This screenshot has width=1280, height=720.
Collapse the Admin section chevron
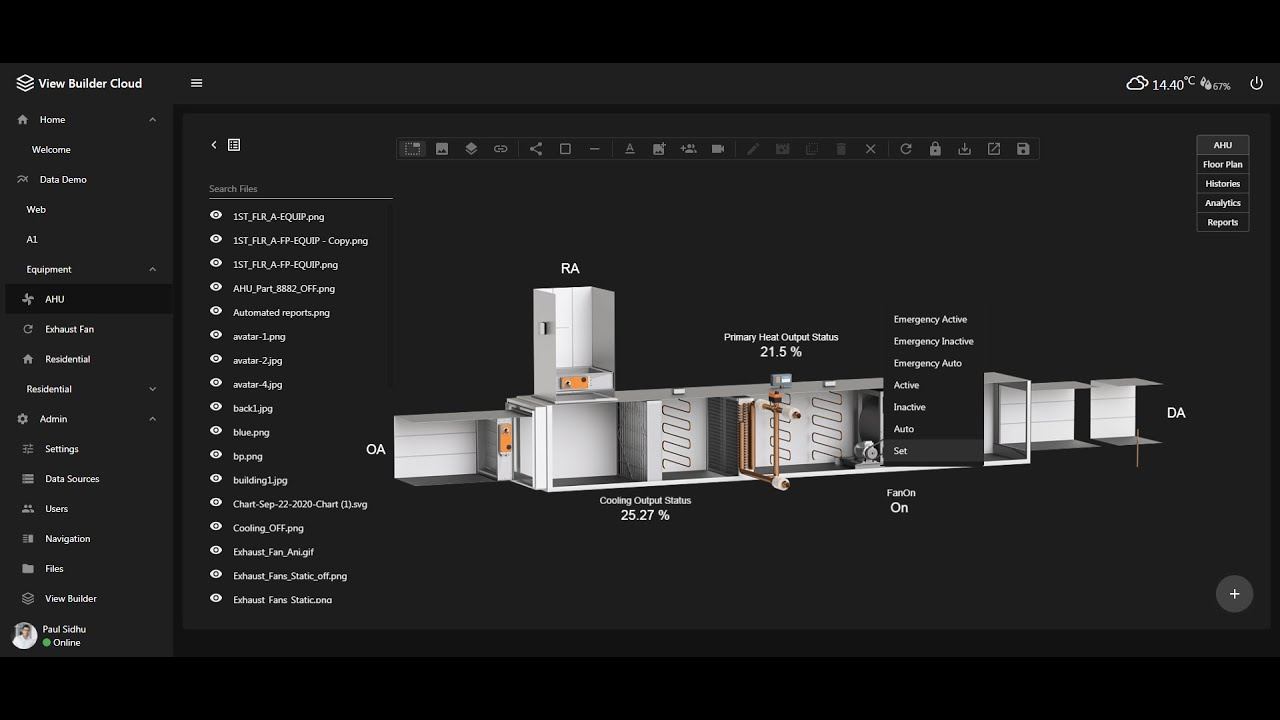(x=153, y=419)
